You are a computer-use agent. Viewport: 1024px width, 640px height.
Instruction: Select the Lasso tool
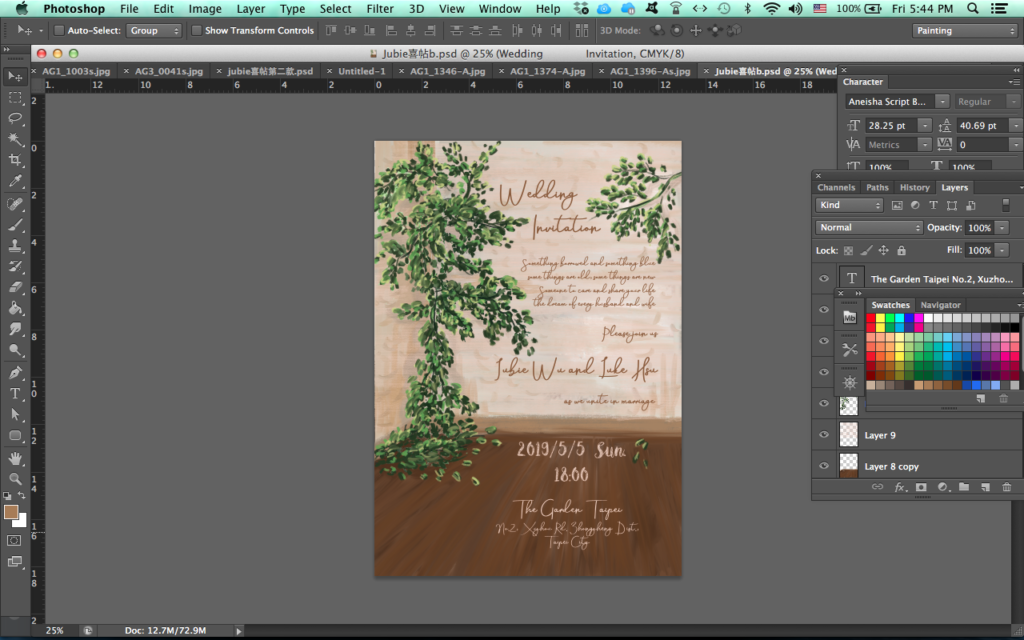(15, 118)
